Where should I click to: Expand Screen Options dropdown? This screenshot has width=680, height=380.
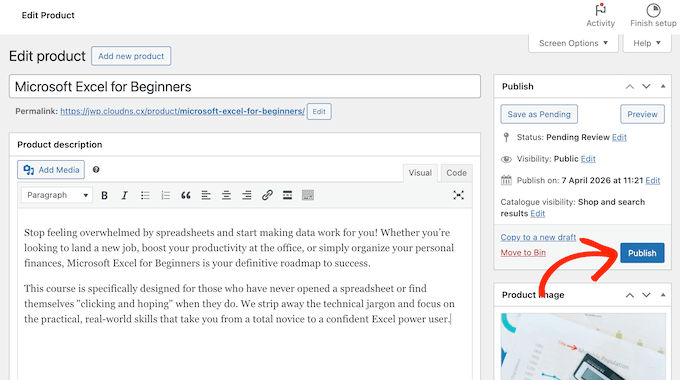click(573, 43)
